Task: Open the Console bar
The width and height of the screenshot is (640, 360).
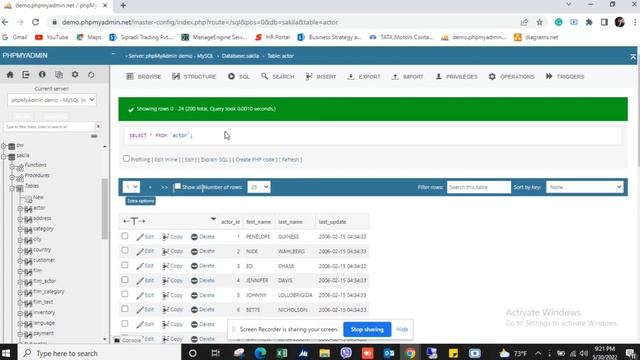Action: (x=127, y=340)
